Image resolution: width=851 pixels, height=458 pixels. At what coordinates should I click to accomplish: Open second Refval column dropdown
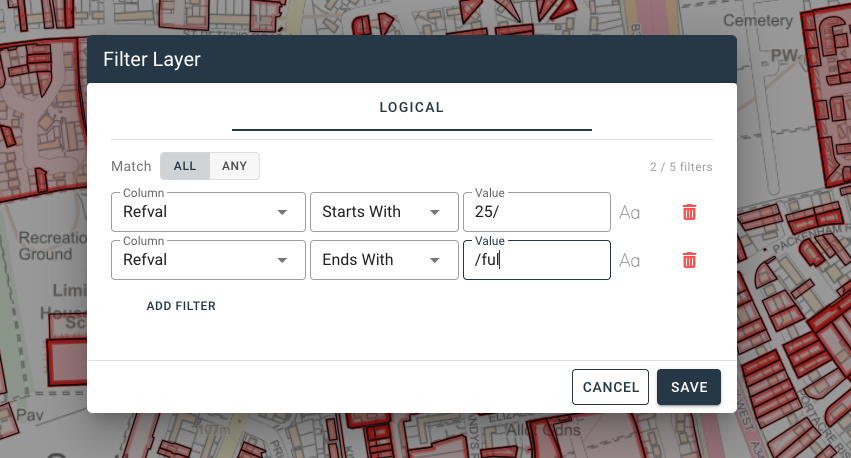tap(208, 260)
